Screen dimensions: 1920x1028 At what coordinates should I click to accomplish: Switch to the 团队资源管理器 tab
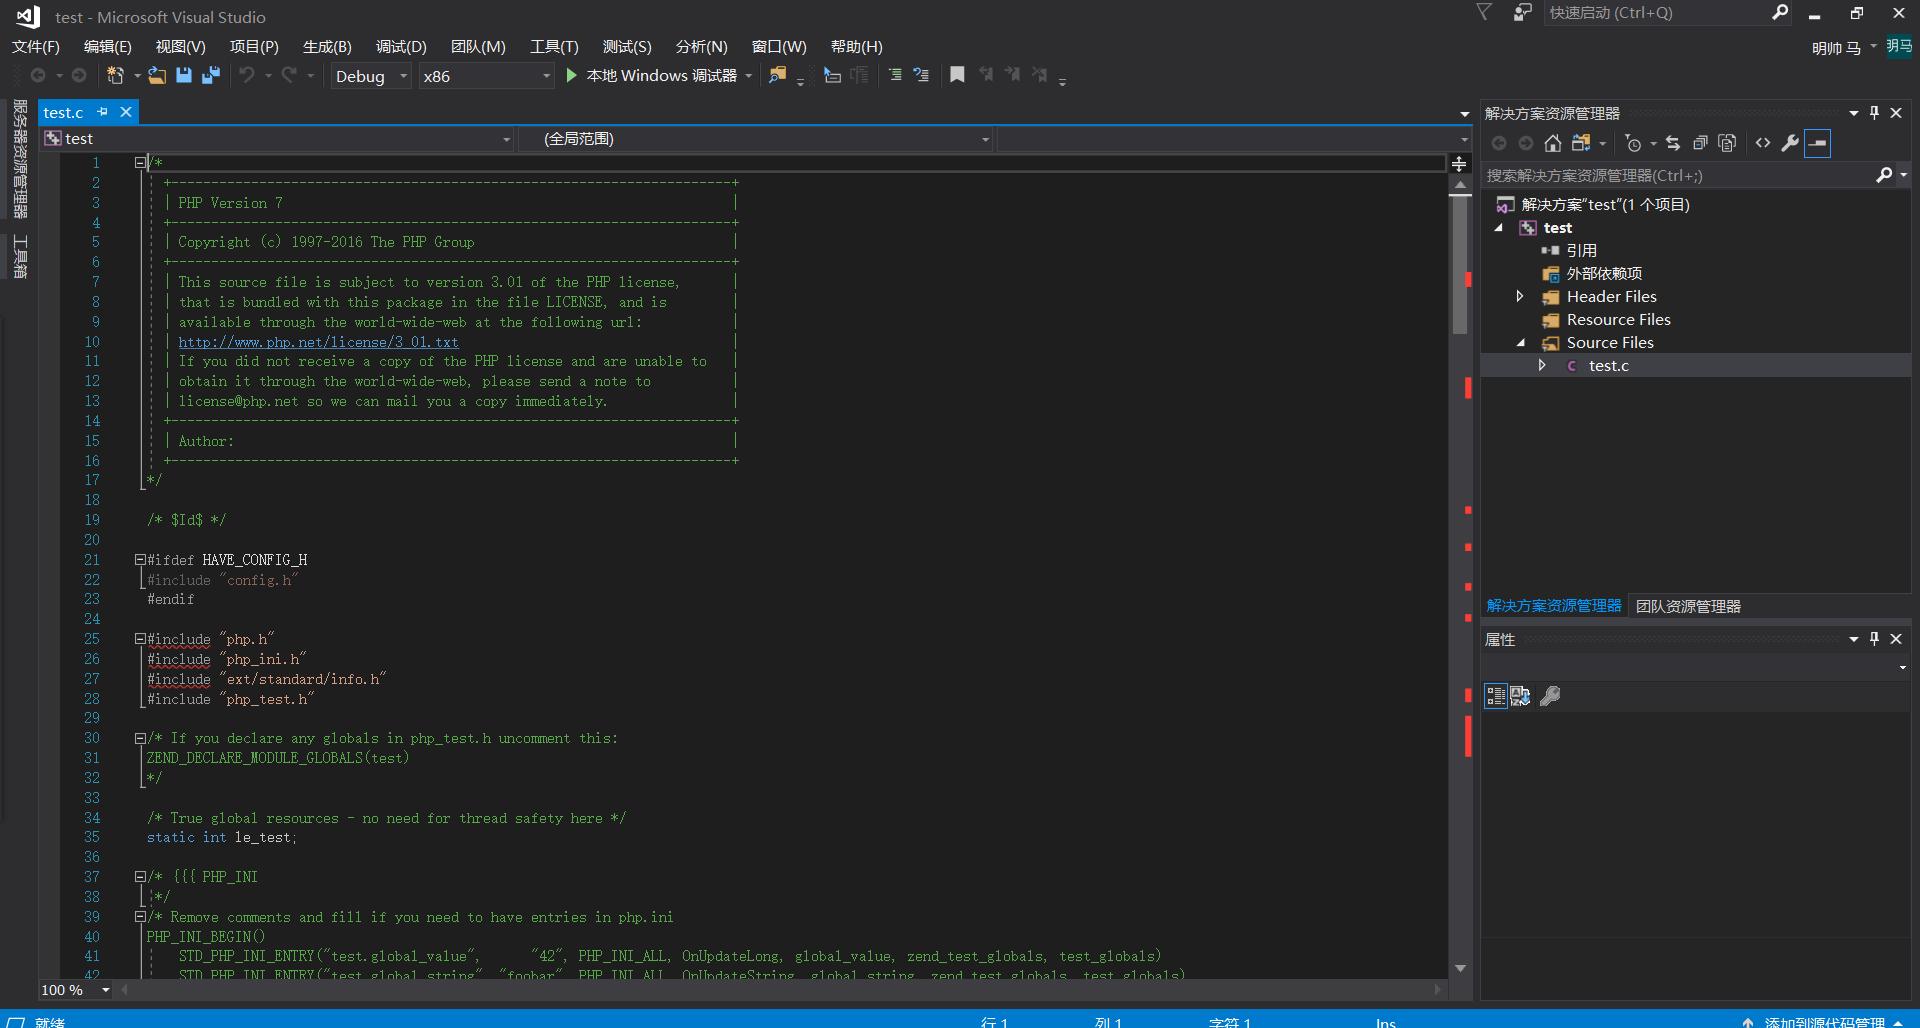1688,605
